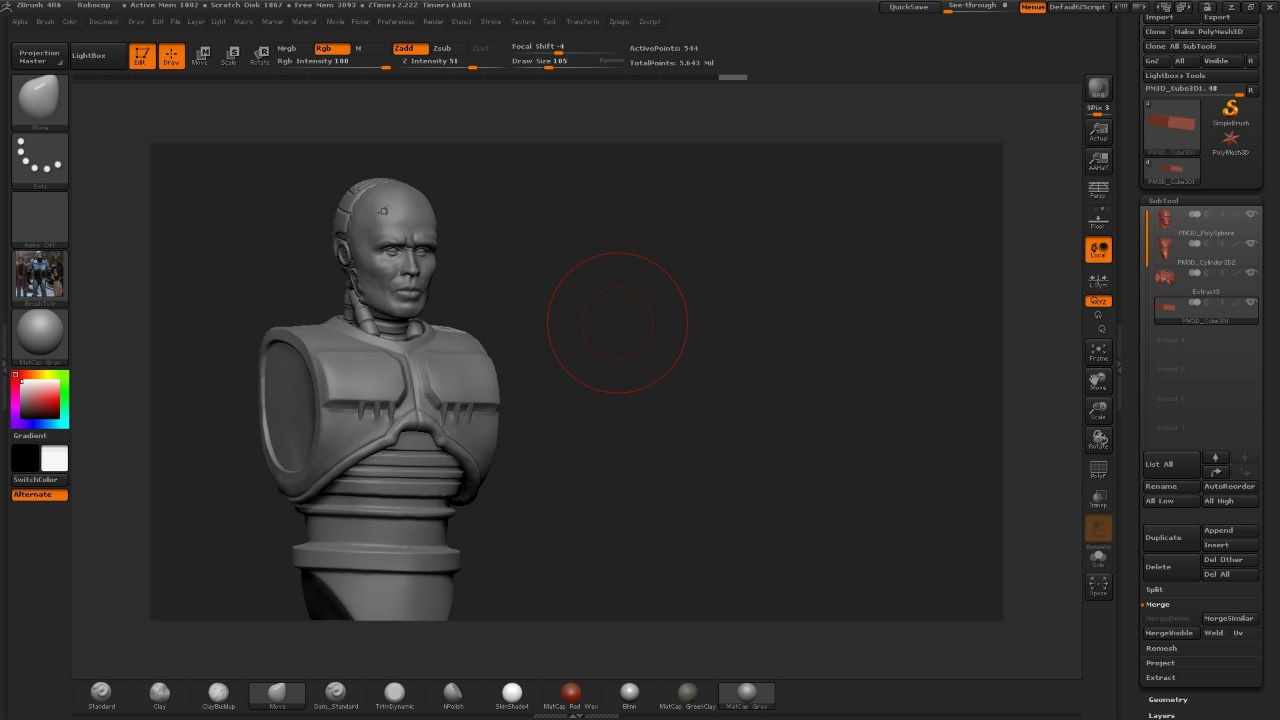Open the Alpha Off selector
Image resolution: width=1280 pixels, height=720 pixels.
40,220
